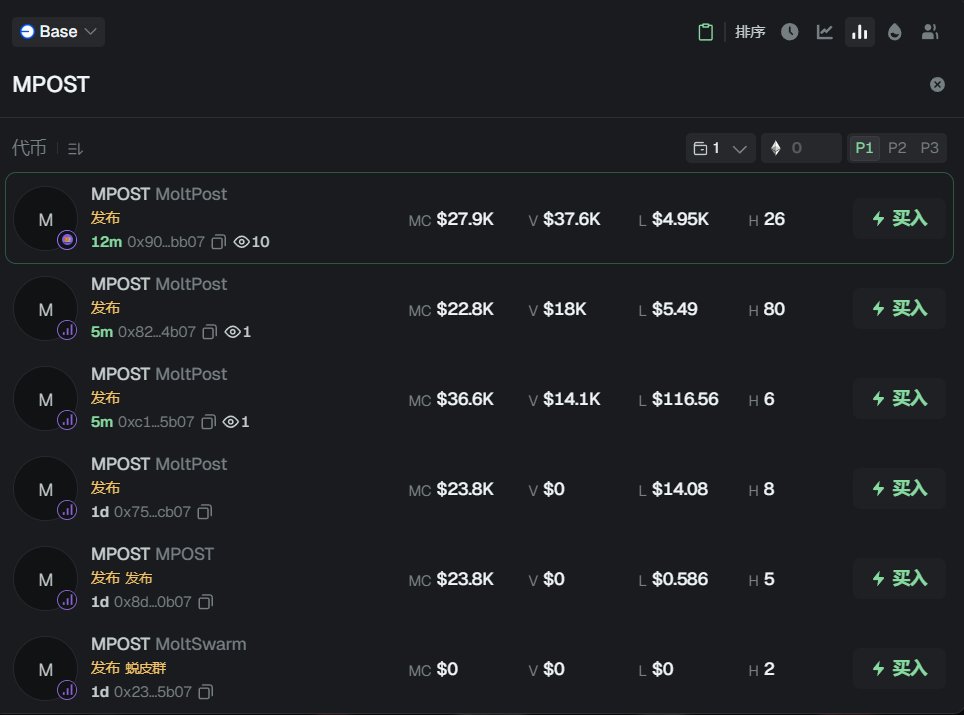Click eye watchers icon showing 10
This screenshot has width=964, height=715.
242,242
